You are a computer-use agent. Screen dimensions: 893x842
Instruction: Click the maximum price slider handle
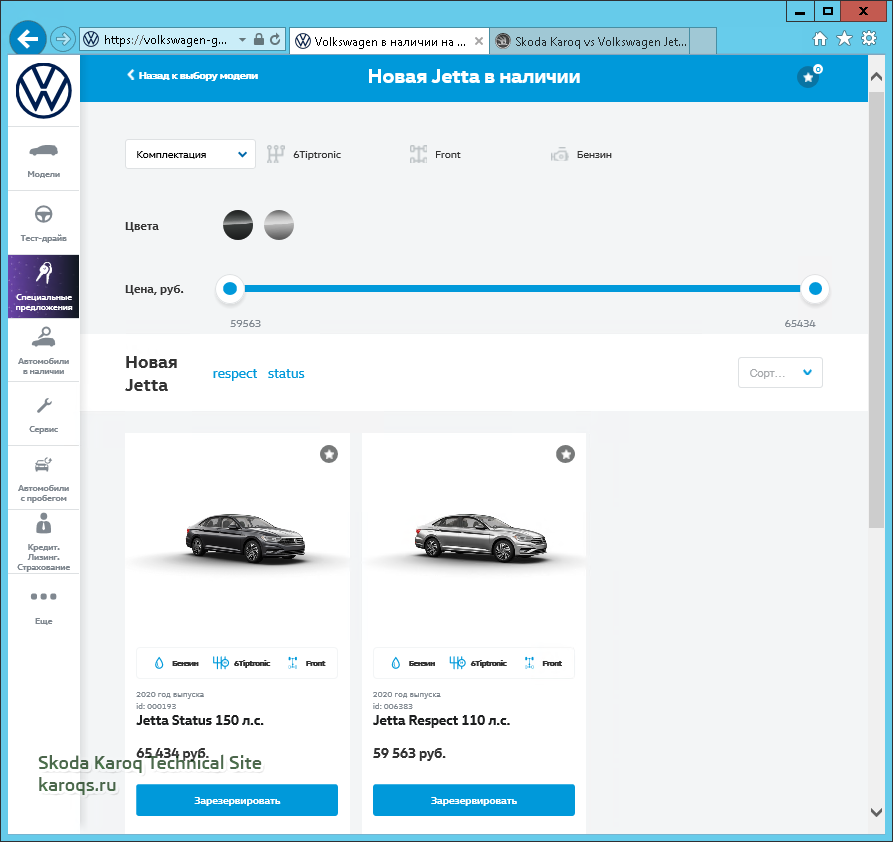click(815, 289)
